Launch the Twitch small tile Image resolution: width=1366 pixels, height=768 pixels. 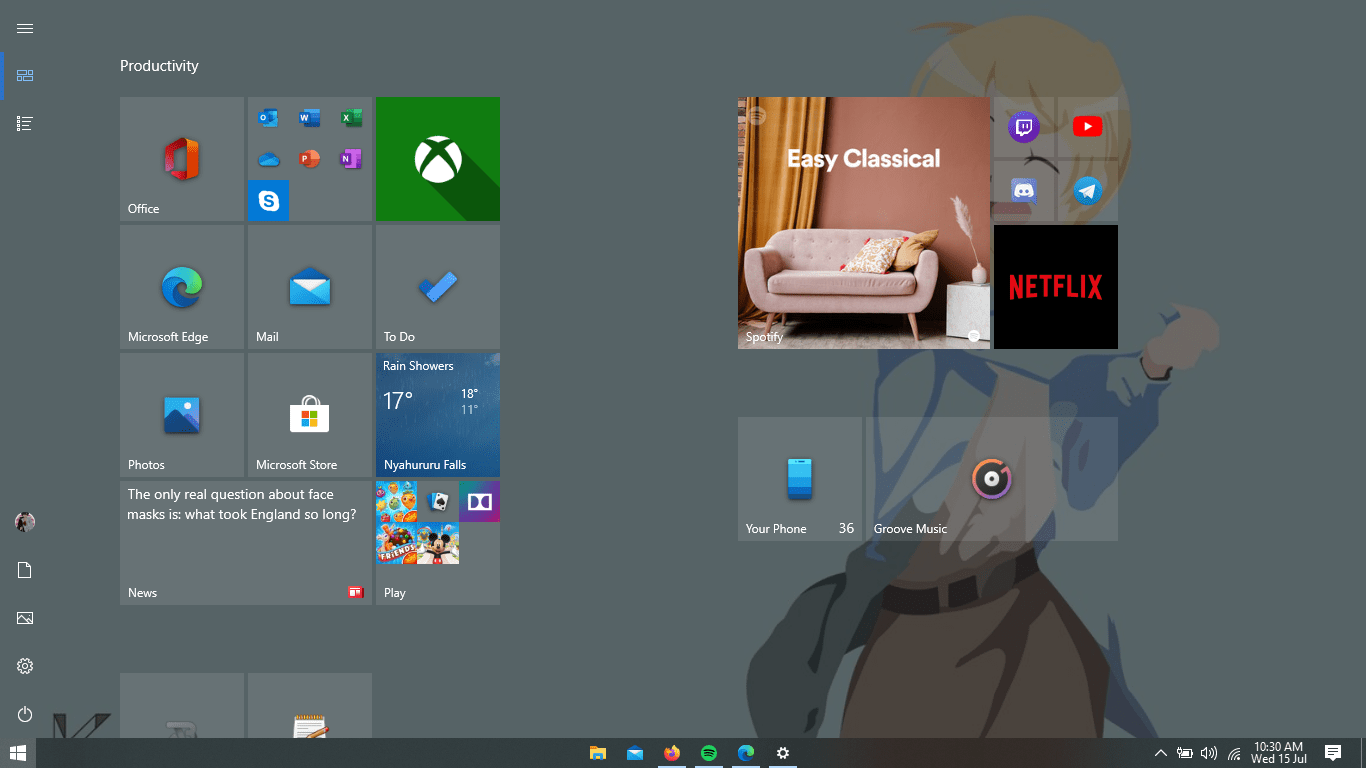point(1023,127)
